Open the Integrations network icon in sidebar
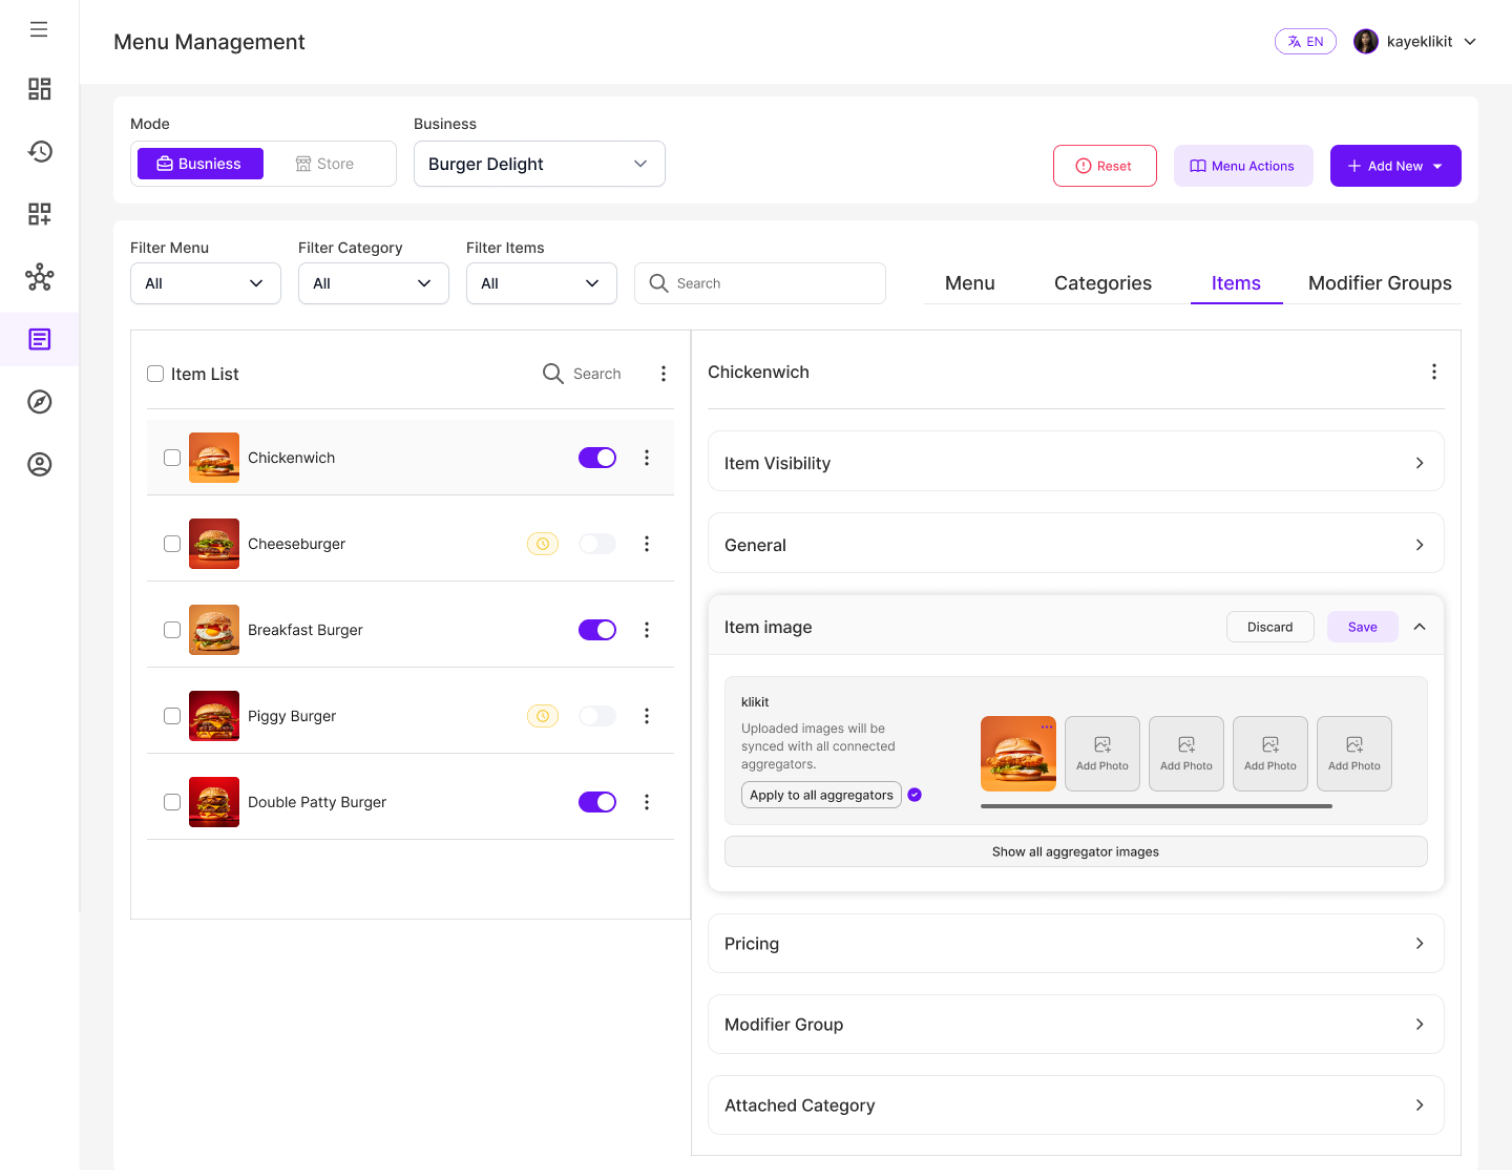Viewport: 1512px width, 1170px height. [x=39, y=277]
